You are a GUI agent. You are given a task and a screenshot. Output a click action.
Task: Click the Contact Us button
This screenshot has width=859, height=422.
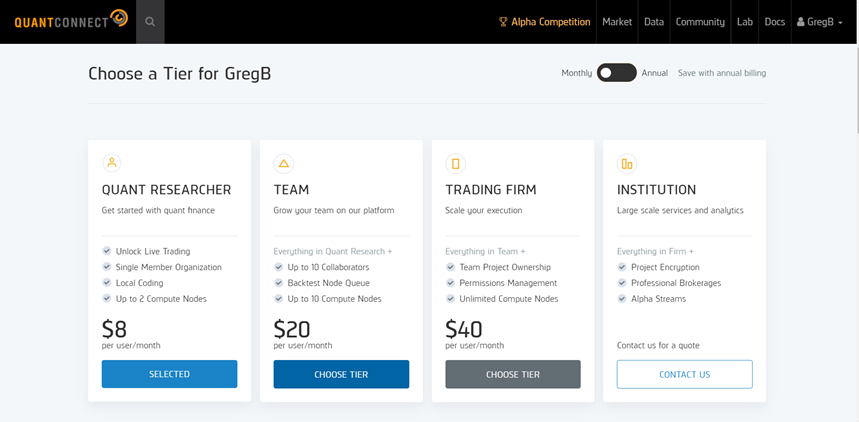click(x=685, y=374)
